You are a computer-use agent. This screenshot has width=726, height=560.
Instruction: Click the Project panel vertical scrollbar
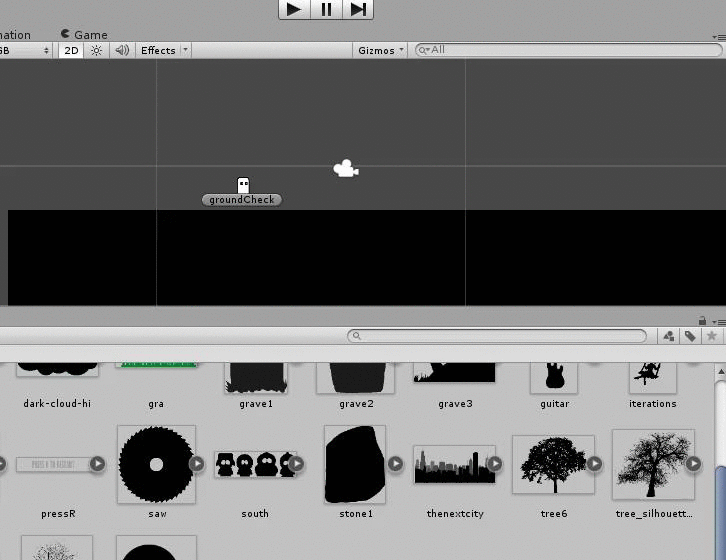pos(720,513)
